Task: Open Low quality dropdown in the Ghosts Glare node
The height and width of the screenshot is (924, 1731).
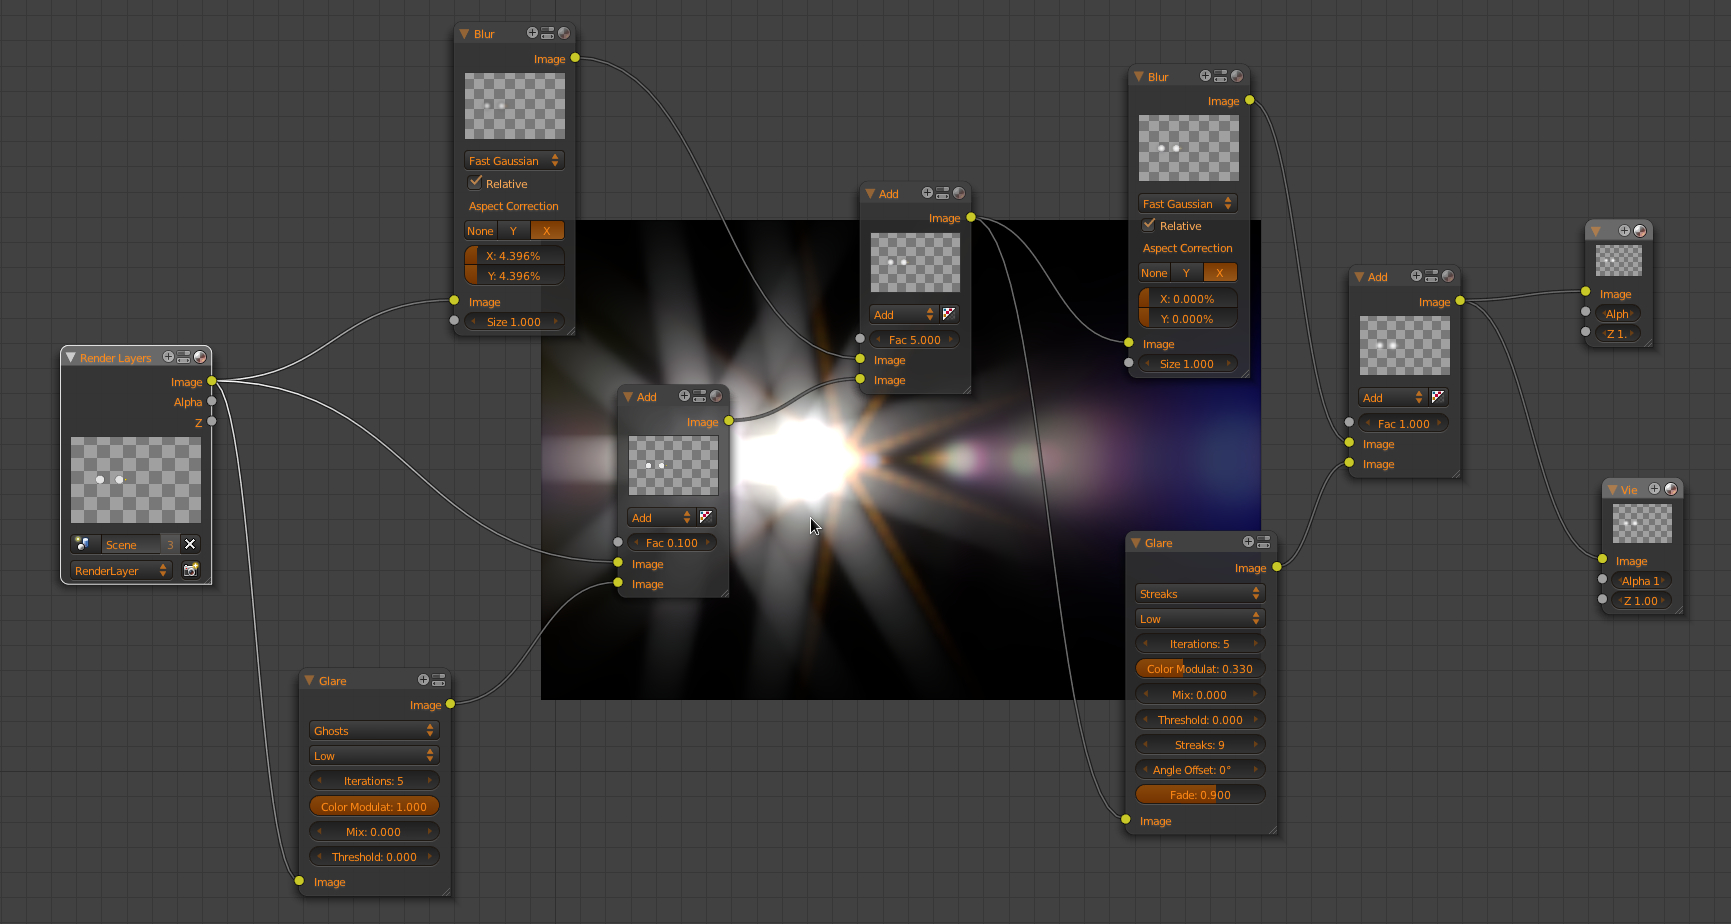Action: click(x=374, y=755)
